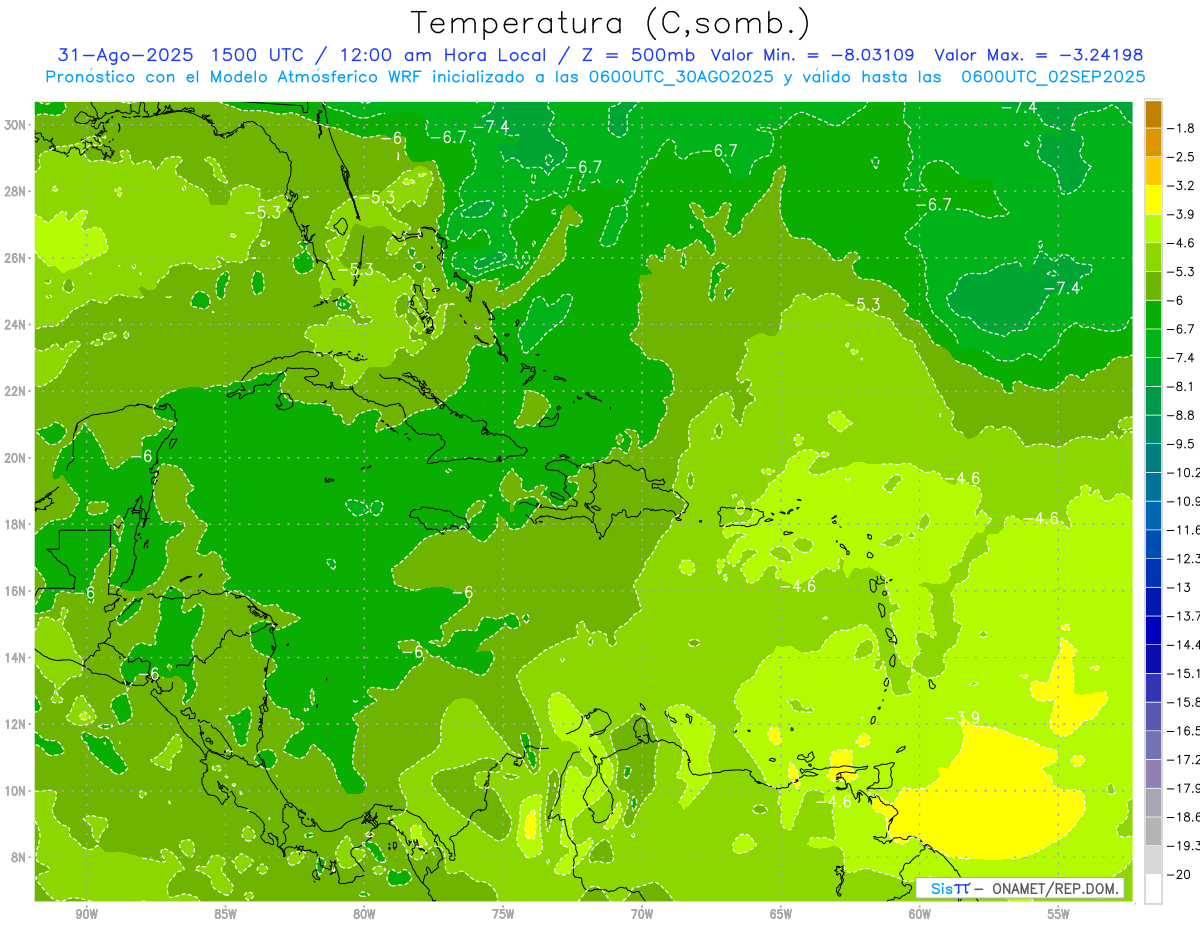Click the '0600UTC_02SEP2025' valid-until text
Screen dimensions: 1200x927
click(x=1053, y=77)
